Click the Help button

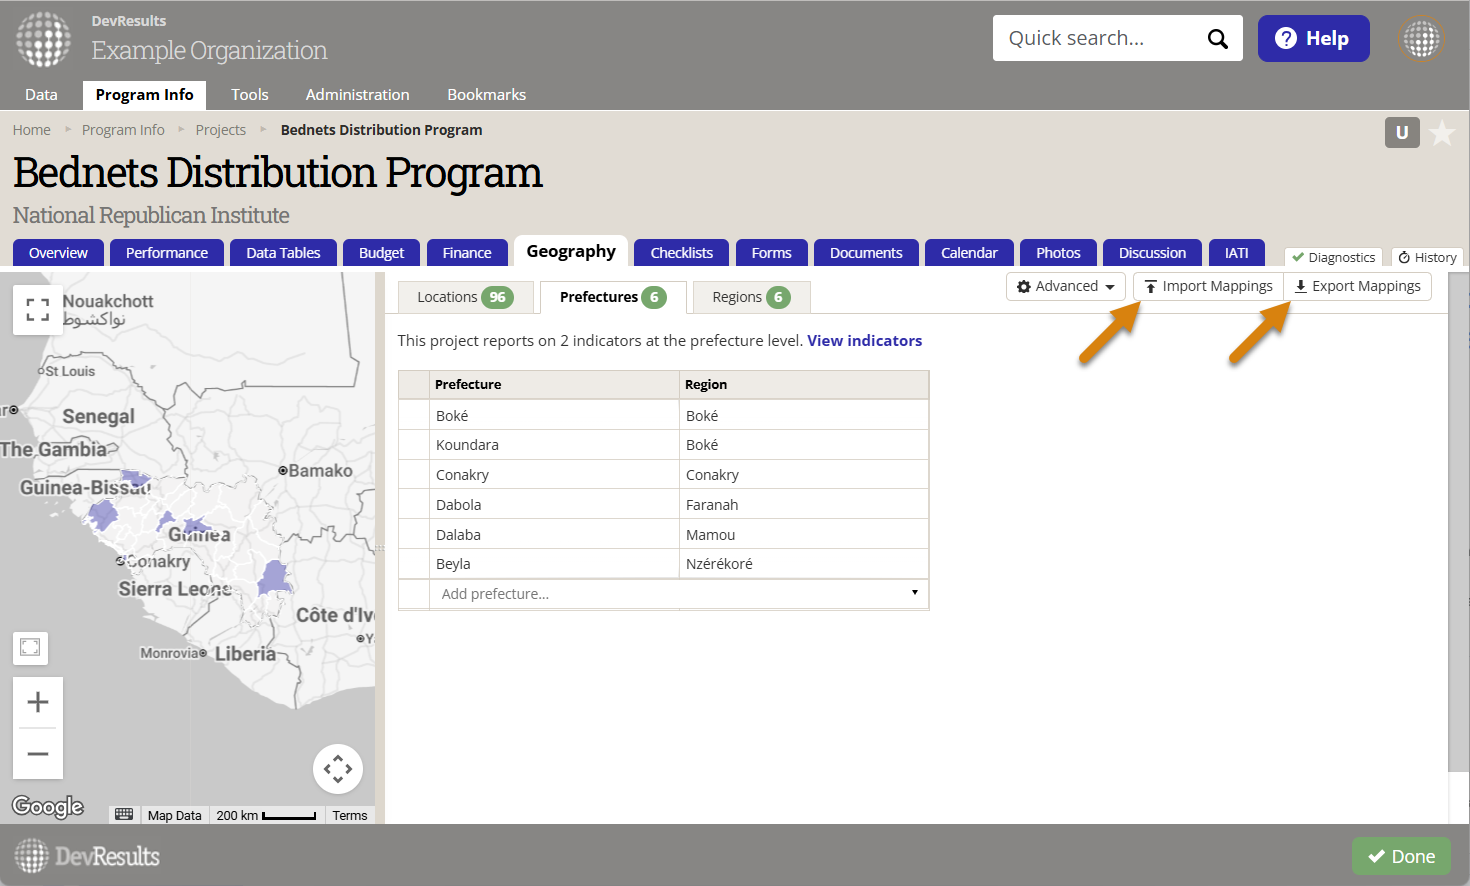tap(1313, 39)
